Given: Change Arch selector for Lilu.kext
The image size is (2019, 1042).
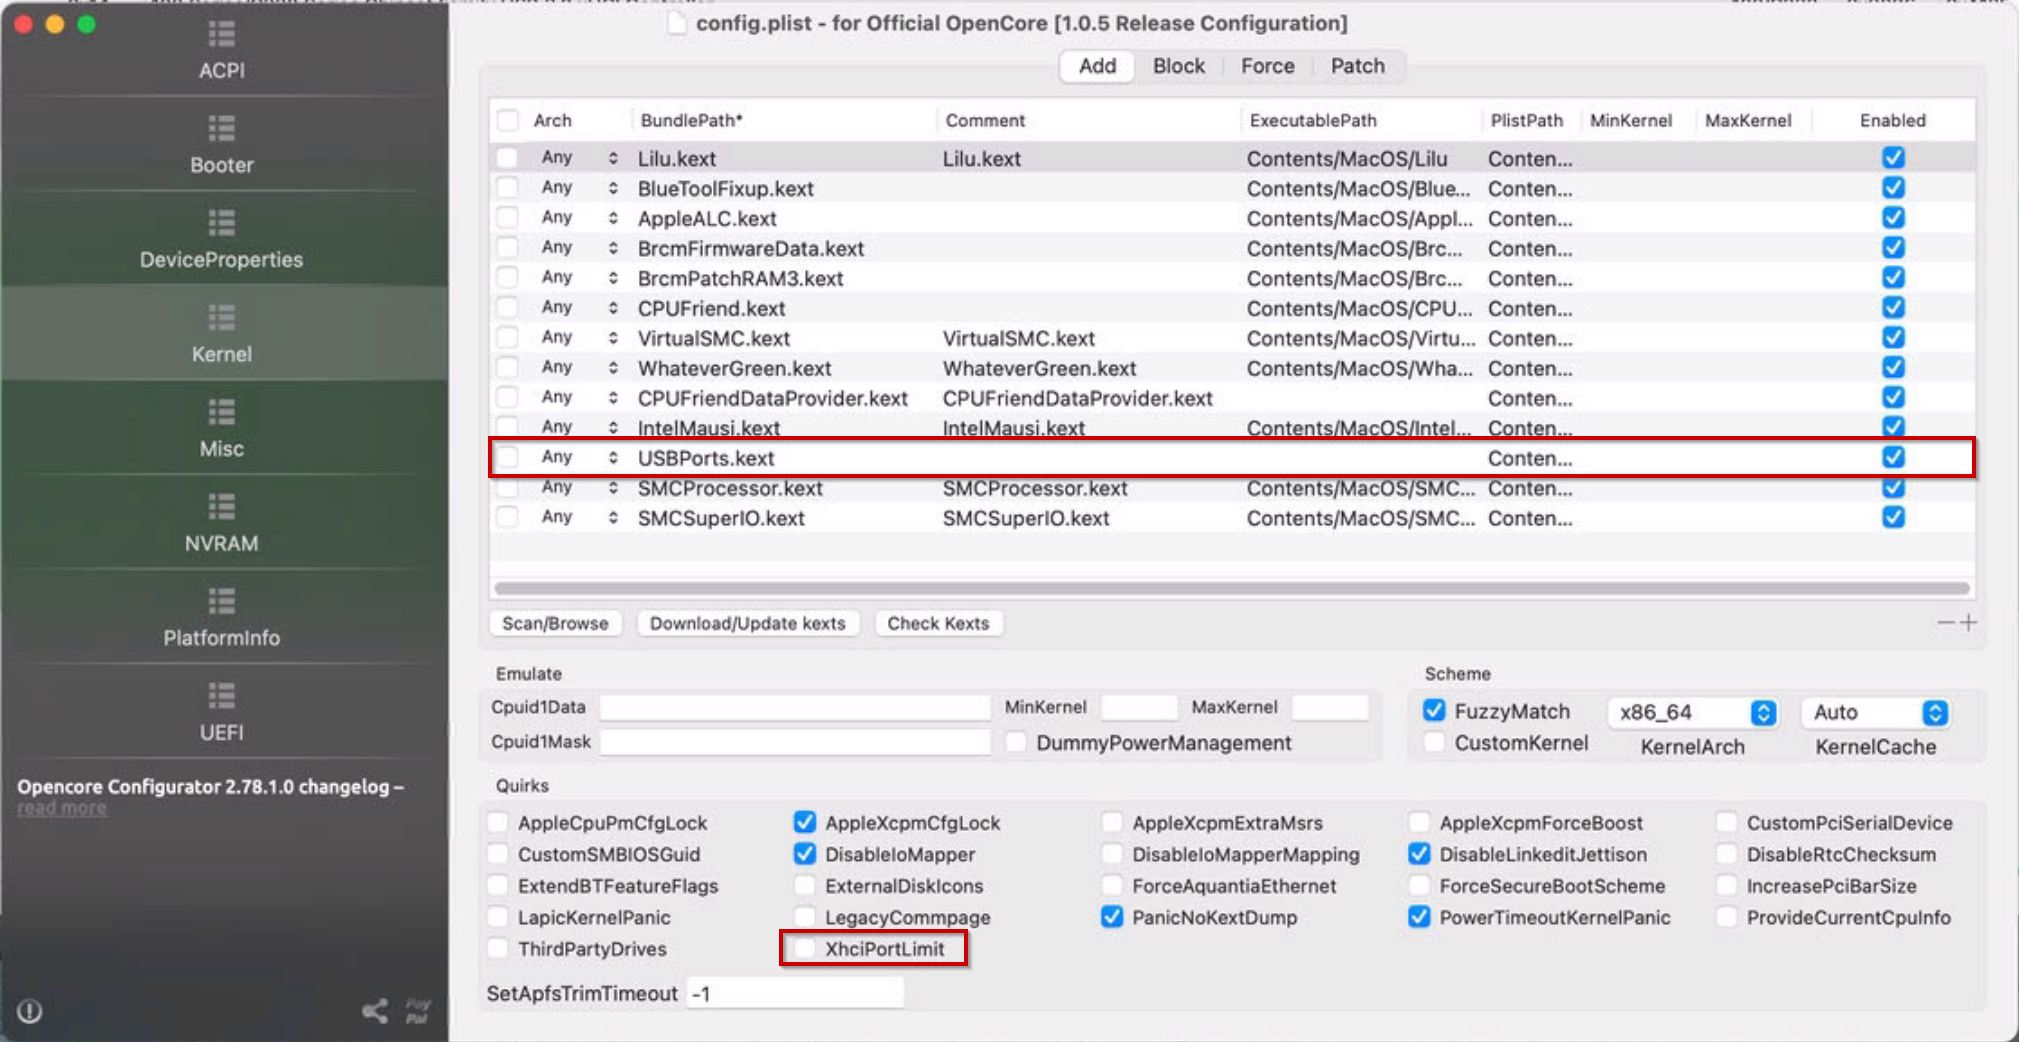Looking at the screenshot, I should pos(612,158).
